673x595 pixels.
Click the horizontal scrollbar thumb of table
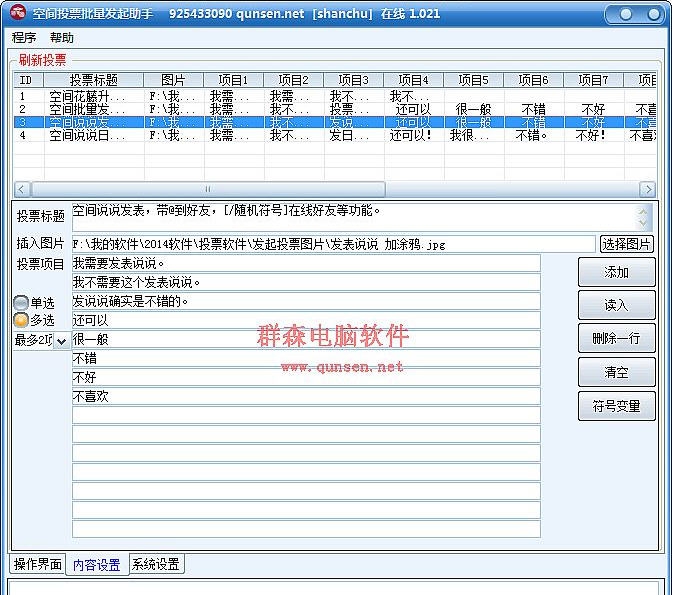pyautogui.click(x=208, y=189)
